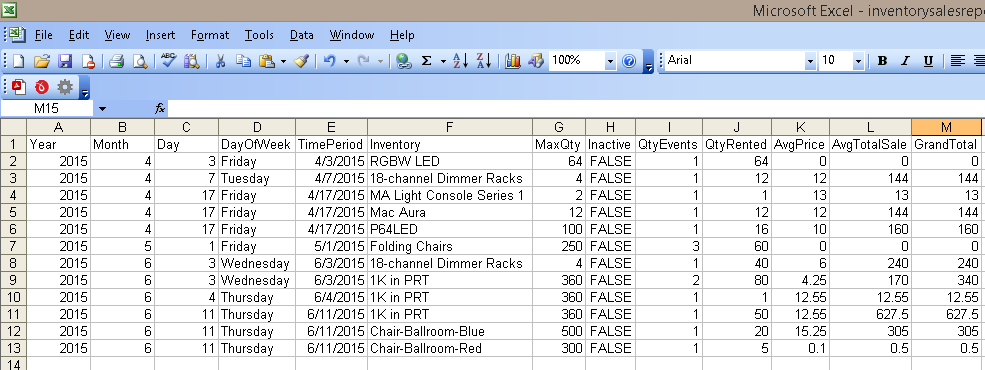Click the red PDF email icon
This screenshot has width=985, height=370.
coord(41,86)
